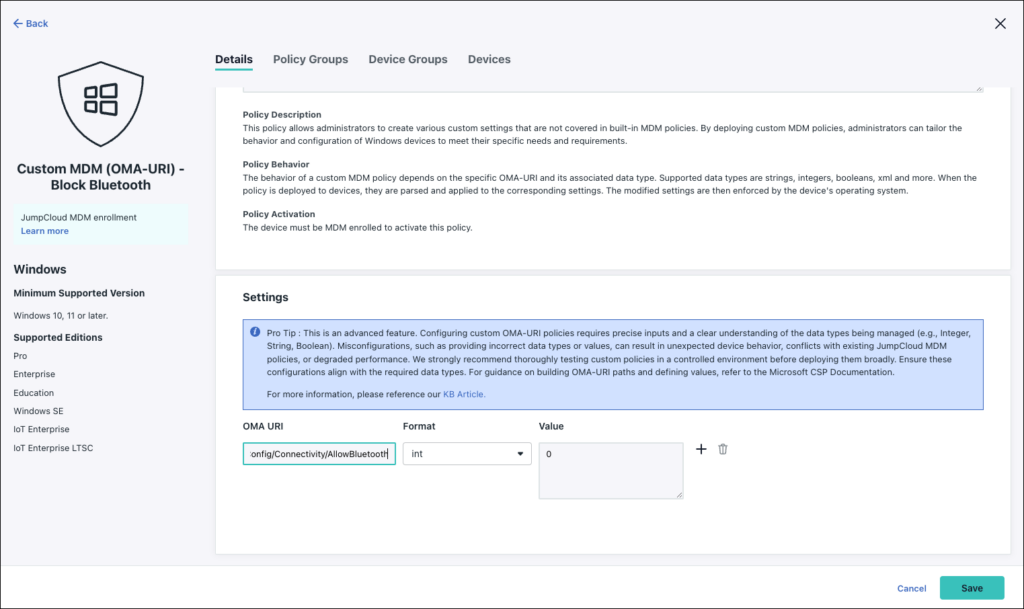Click inside the OMA URI field
Screen dimensions: 1024x609
point(318,453)
